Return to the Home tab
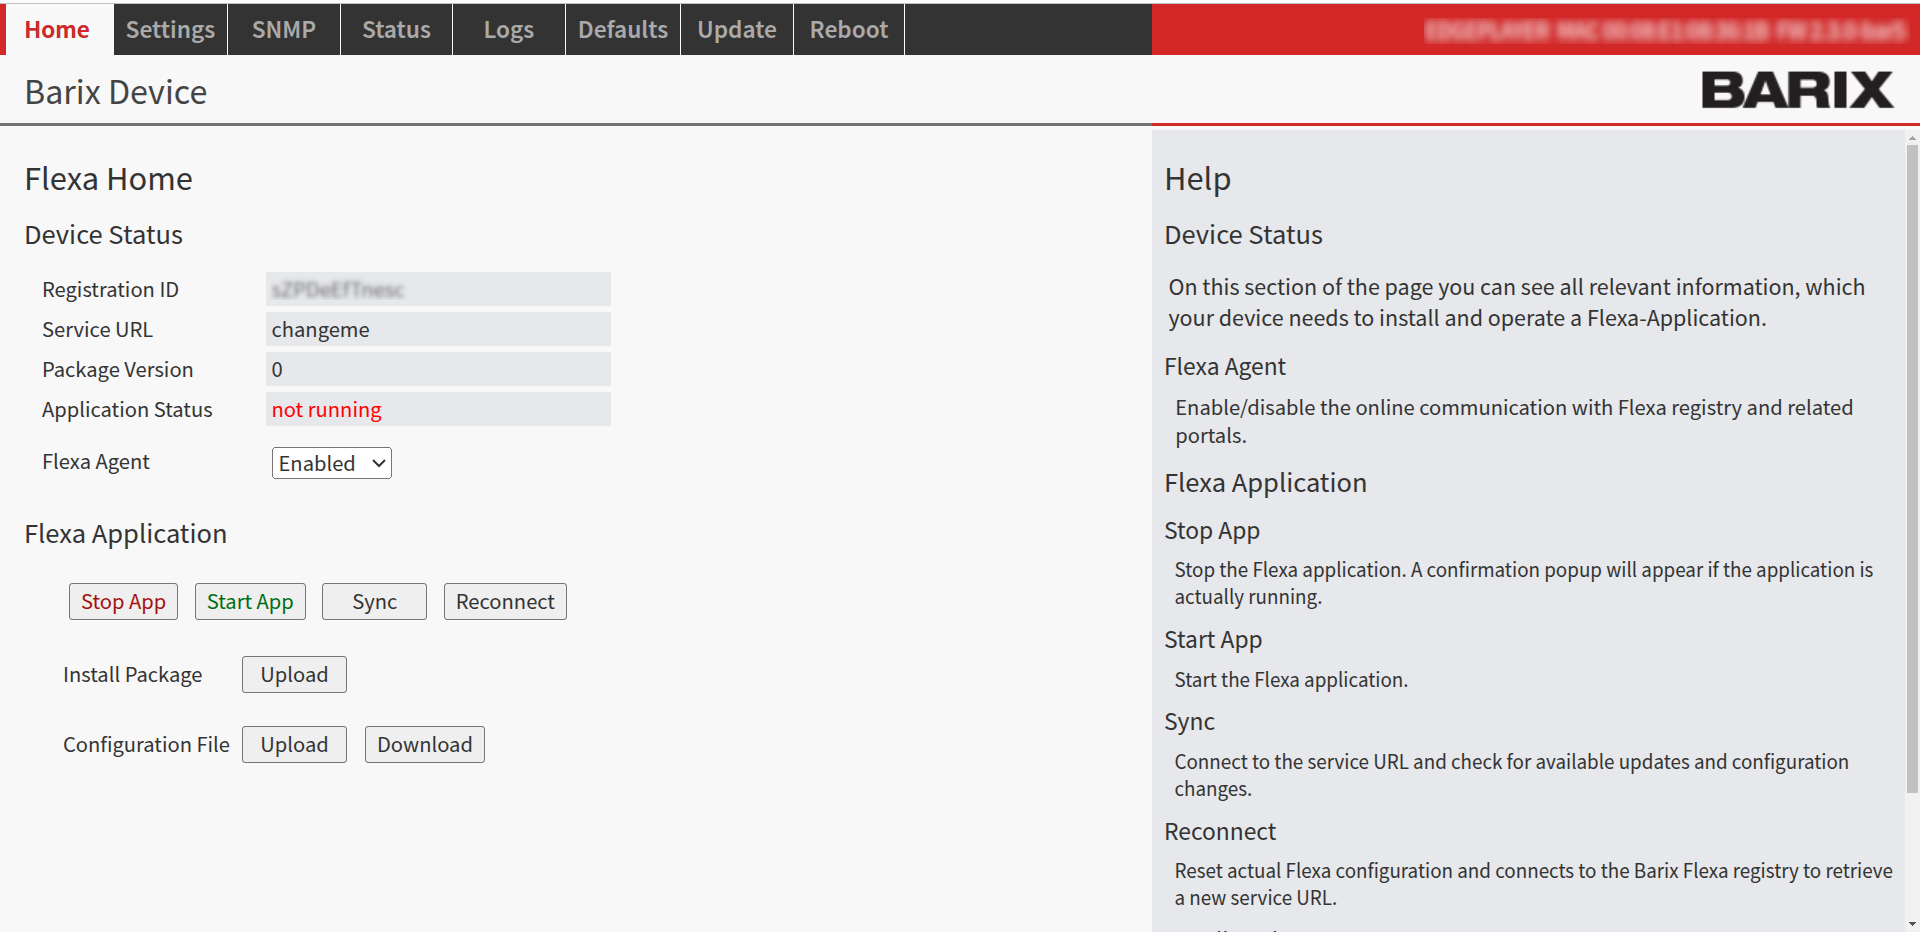 [x=57, y=30]
